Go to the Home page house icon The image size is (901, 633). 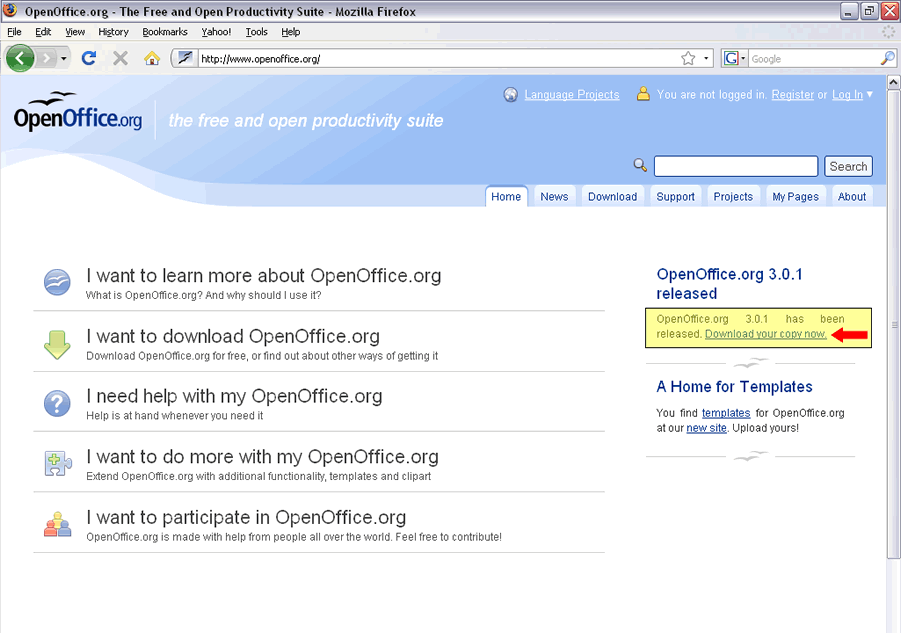click(x=152, y=58)
